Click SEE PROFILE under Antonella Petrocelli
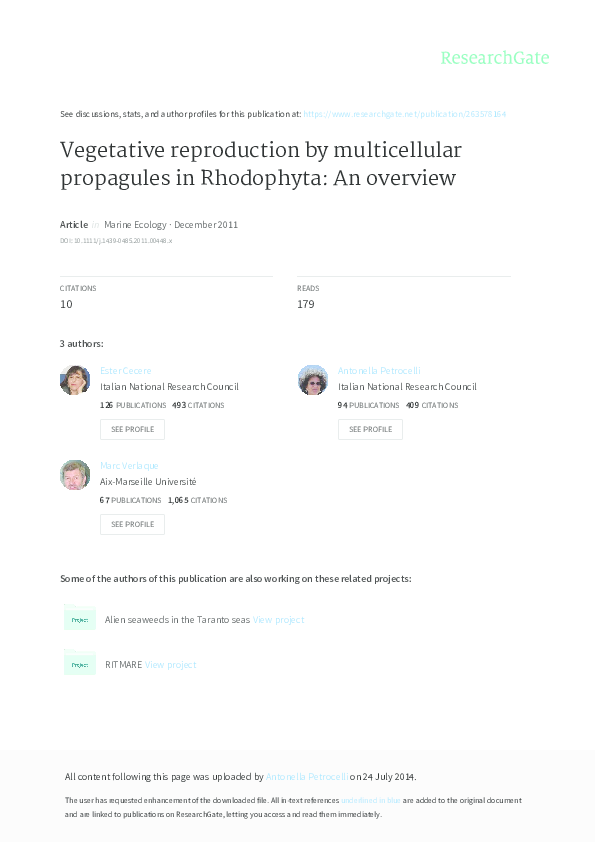 point(370,429)
